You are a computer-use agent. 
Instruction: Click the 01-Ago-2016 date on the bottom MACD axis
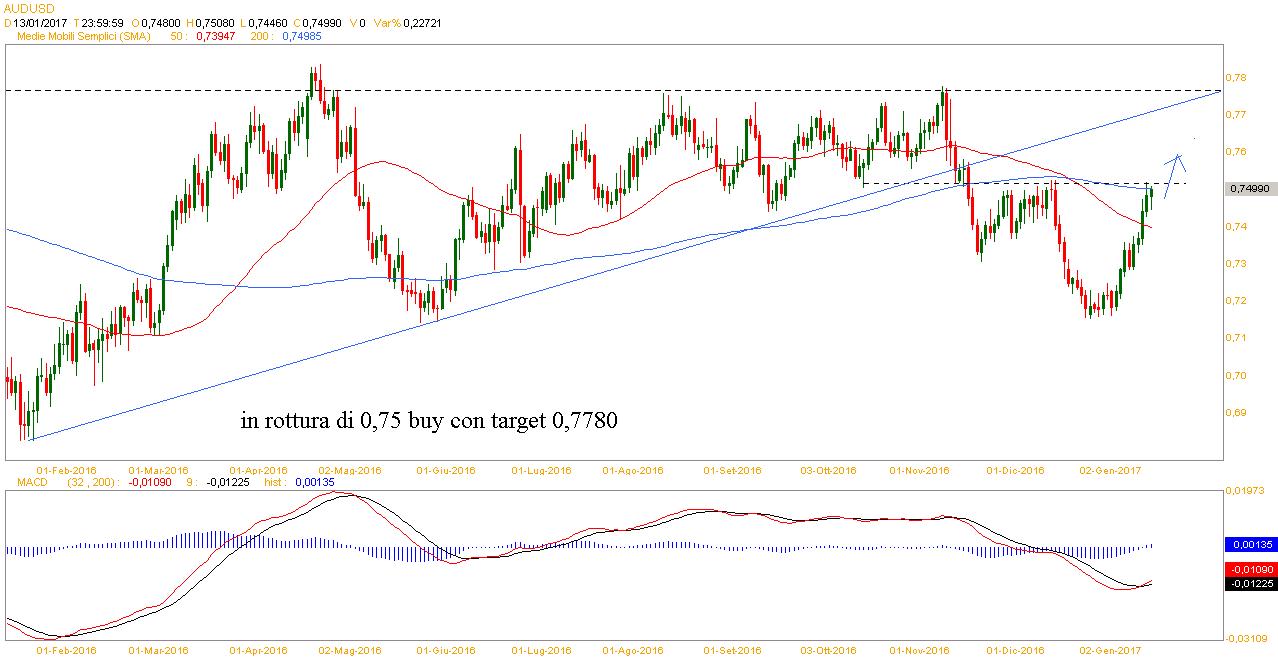coord(635,650)
